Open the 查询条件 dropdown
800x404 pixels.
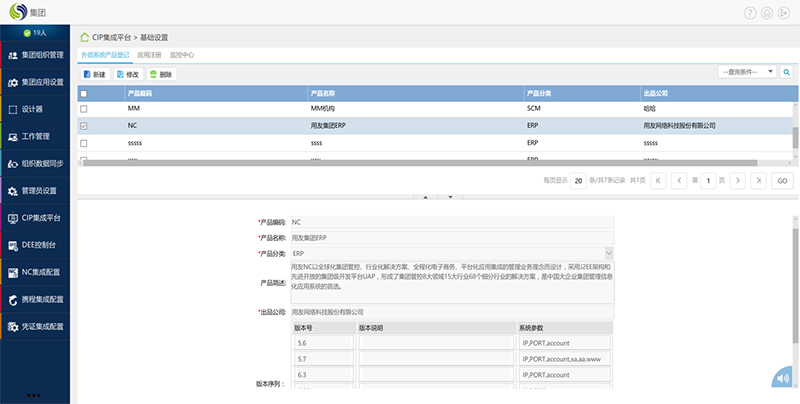point(747,72)
